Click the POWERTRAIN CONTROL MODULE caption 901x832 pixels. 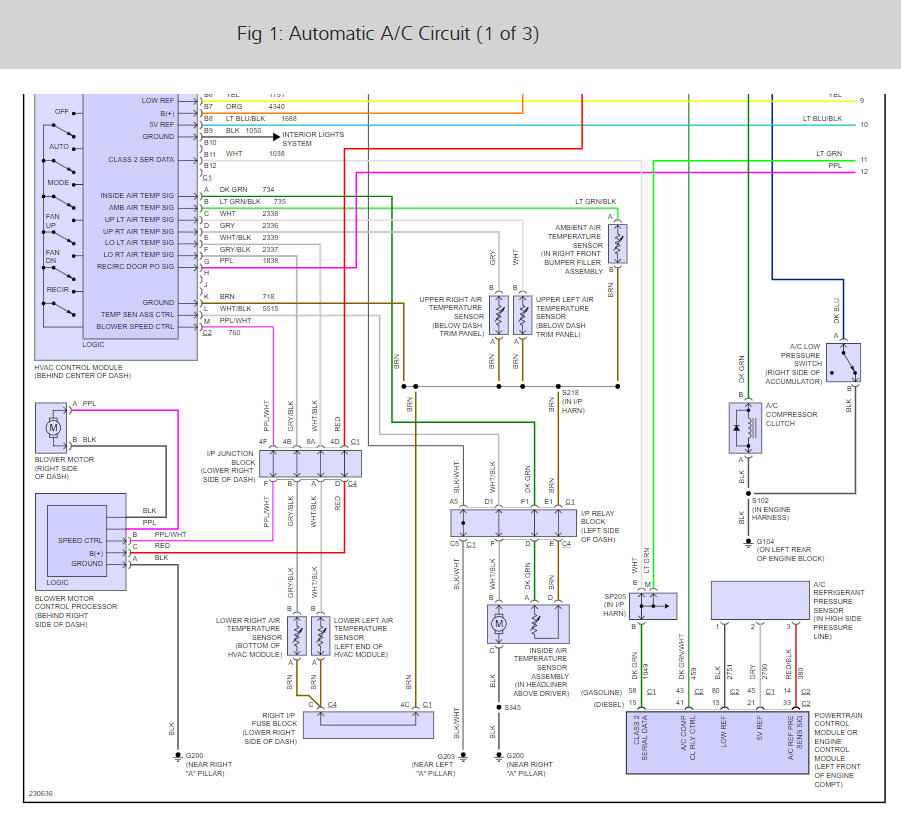[x=838, y=750]
